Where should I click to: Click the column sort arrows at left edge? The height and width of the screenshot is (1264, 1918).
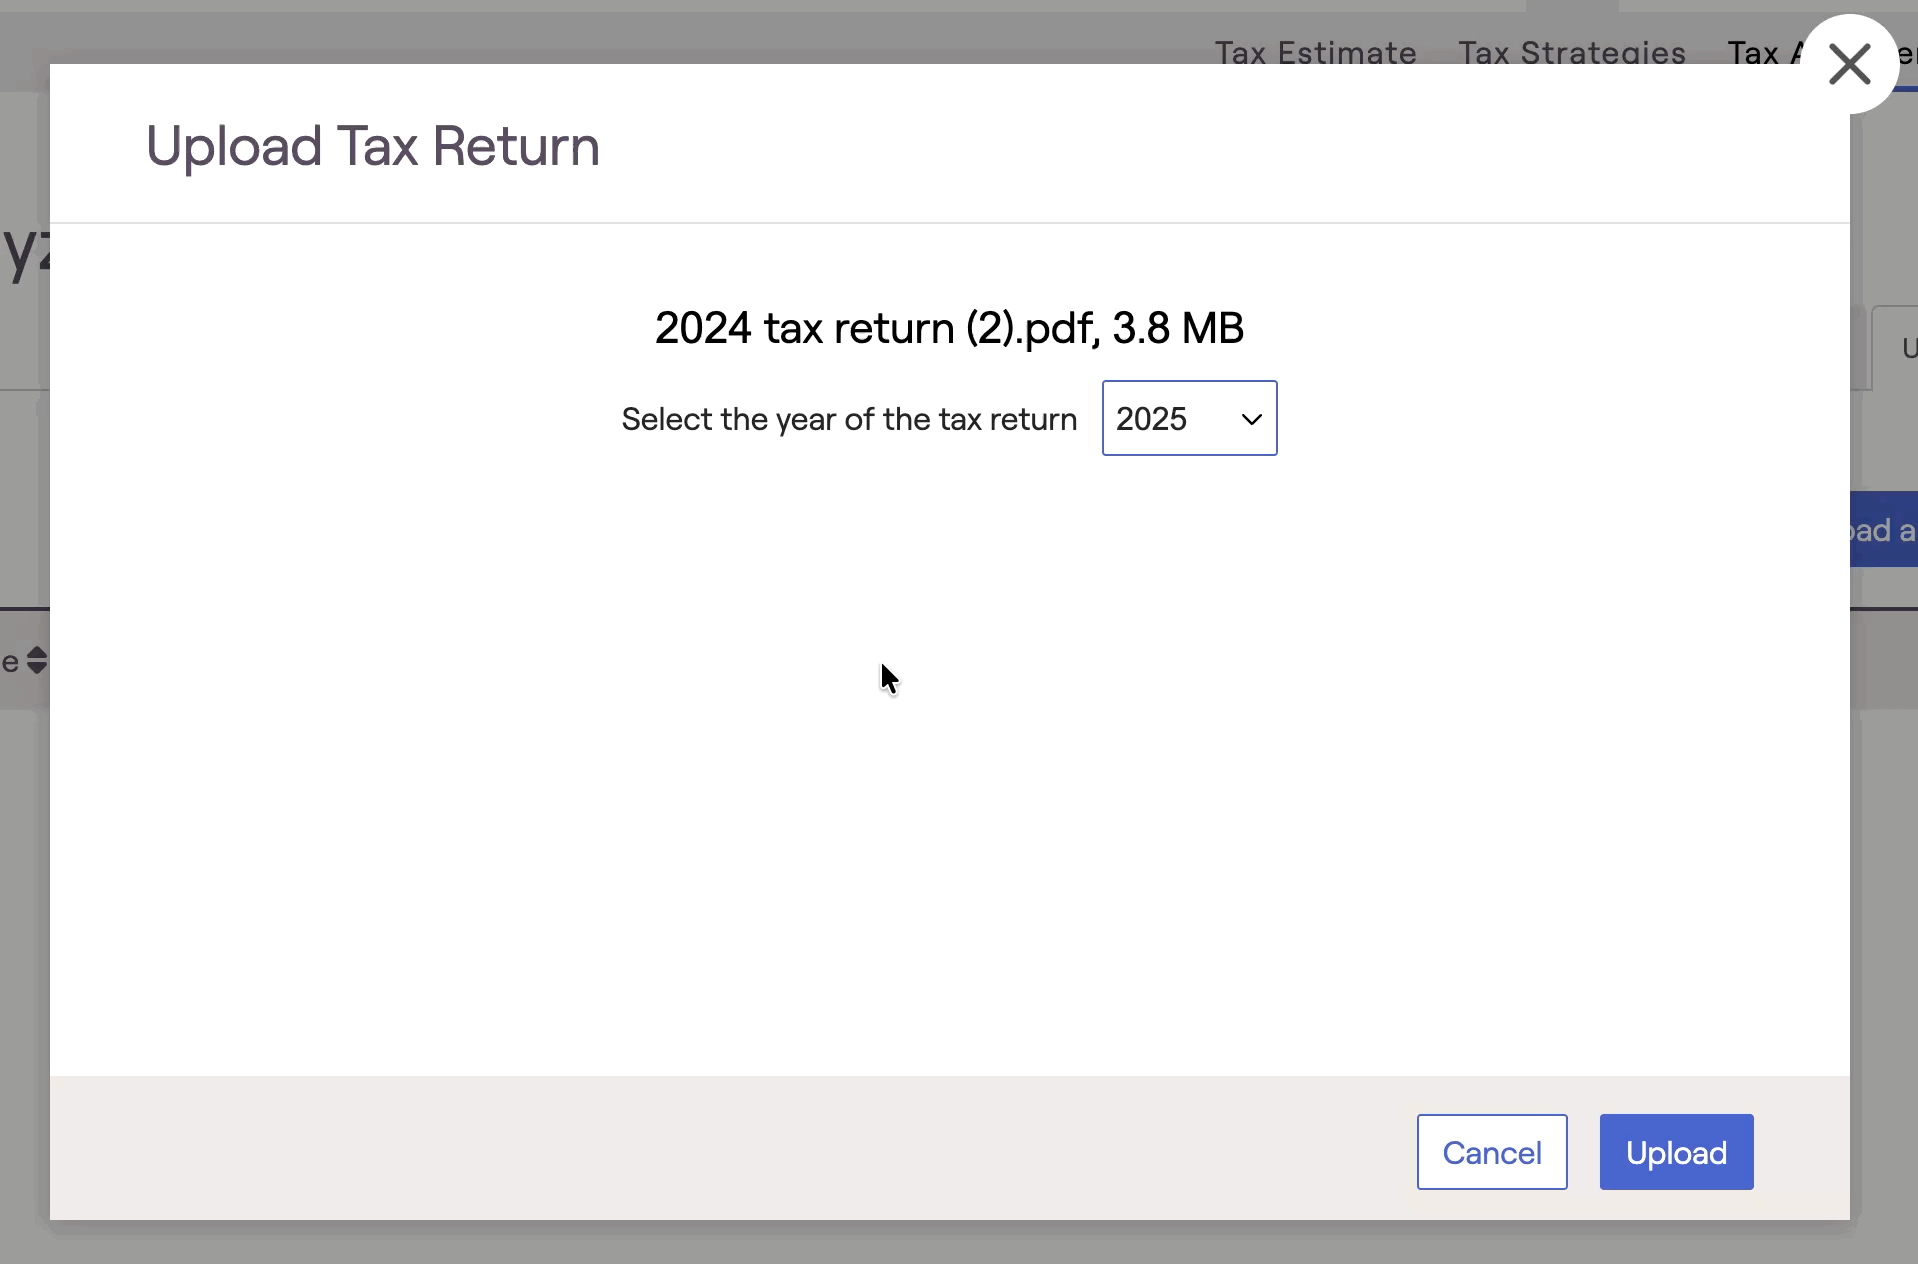click(37, 661)
